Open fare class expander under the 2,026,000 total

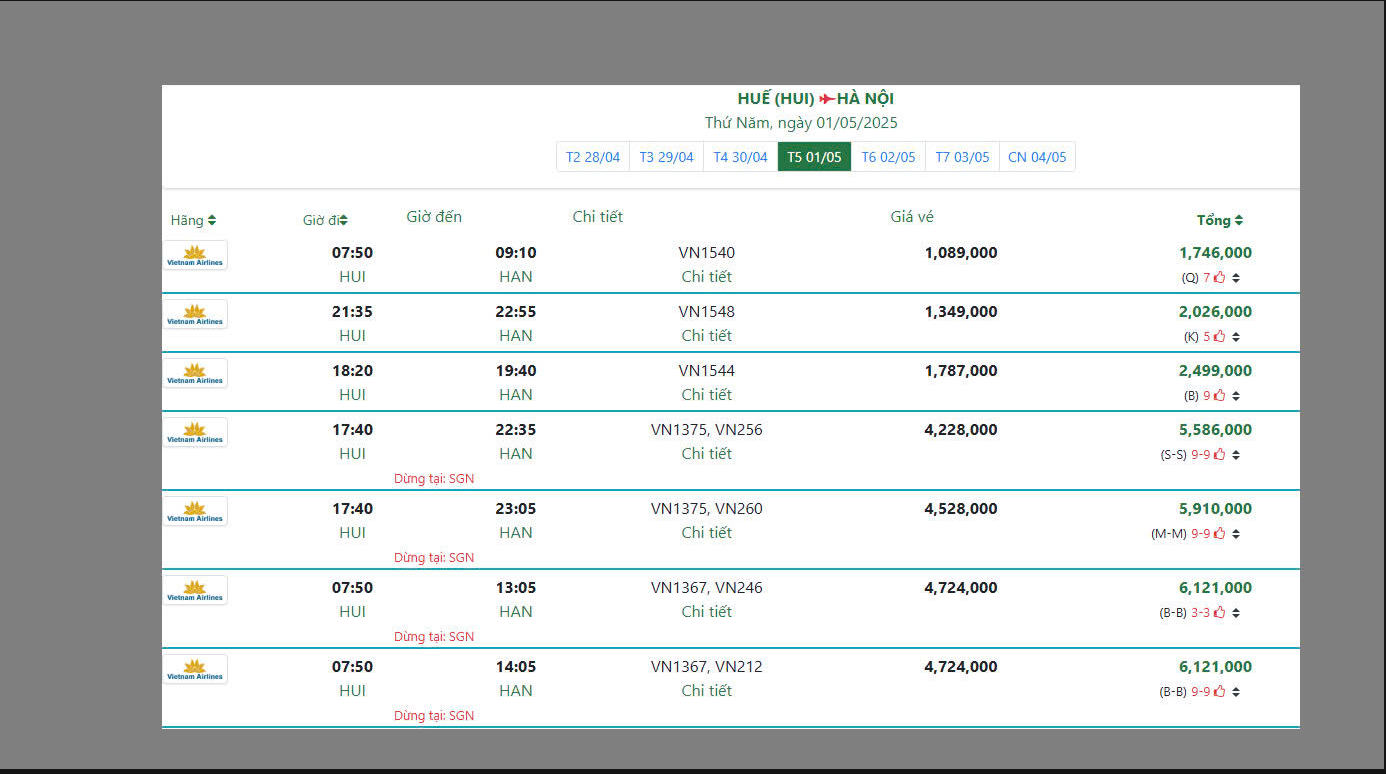point(1236,337)
